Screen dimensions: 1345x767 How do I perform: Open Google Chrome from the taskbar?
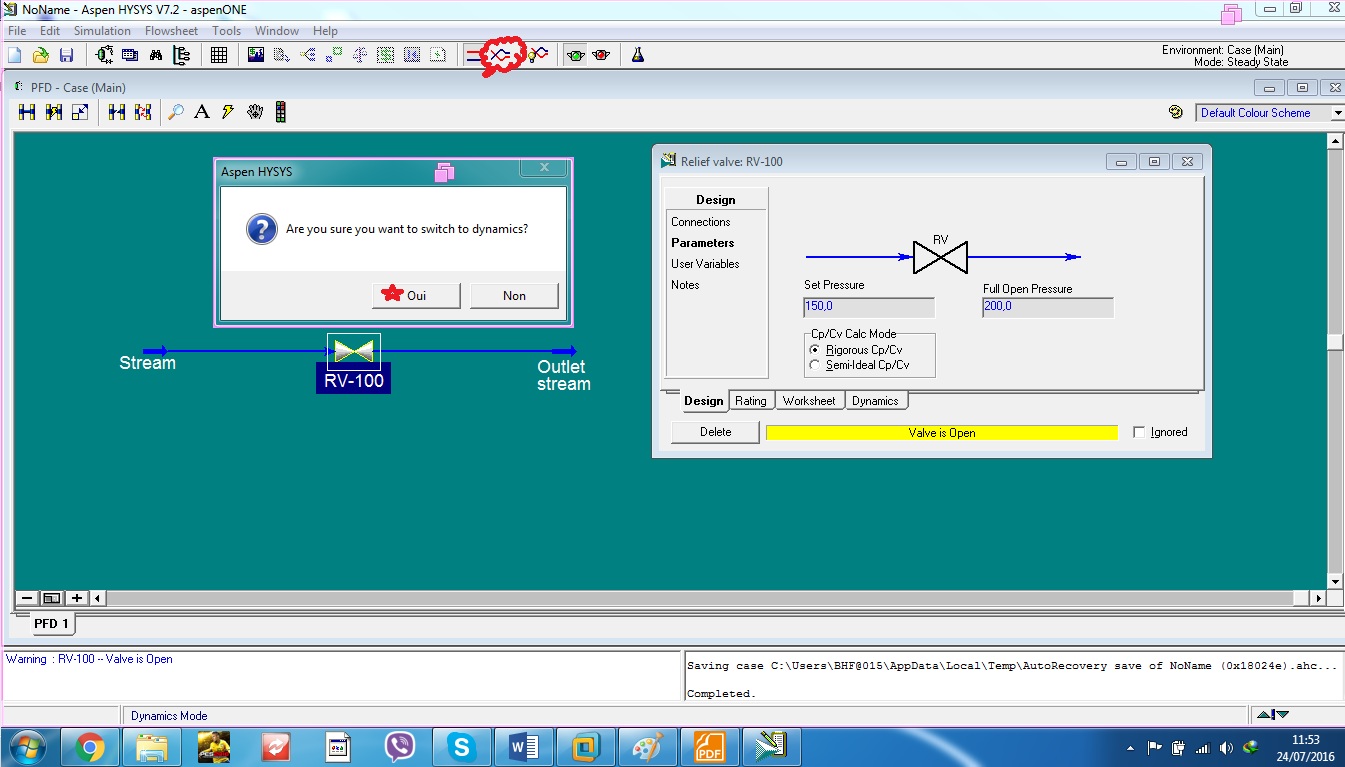(x=89, y=746)
